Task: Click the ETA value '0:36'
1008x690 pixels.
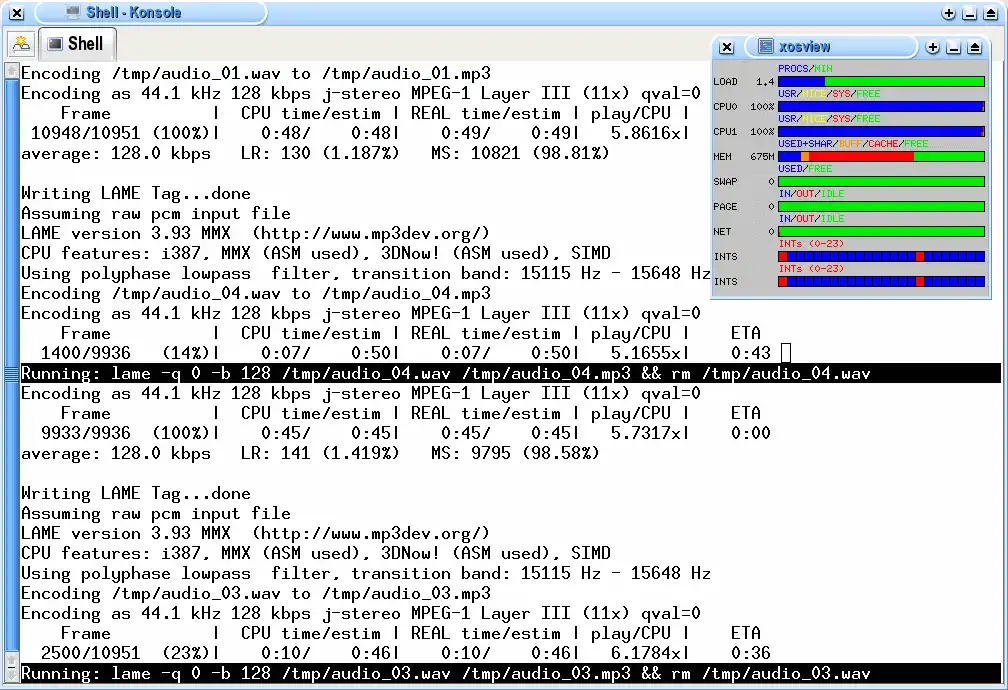Action: click(751, 653)
